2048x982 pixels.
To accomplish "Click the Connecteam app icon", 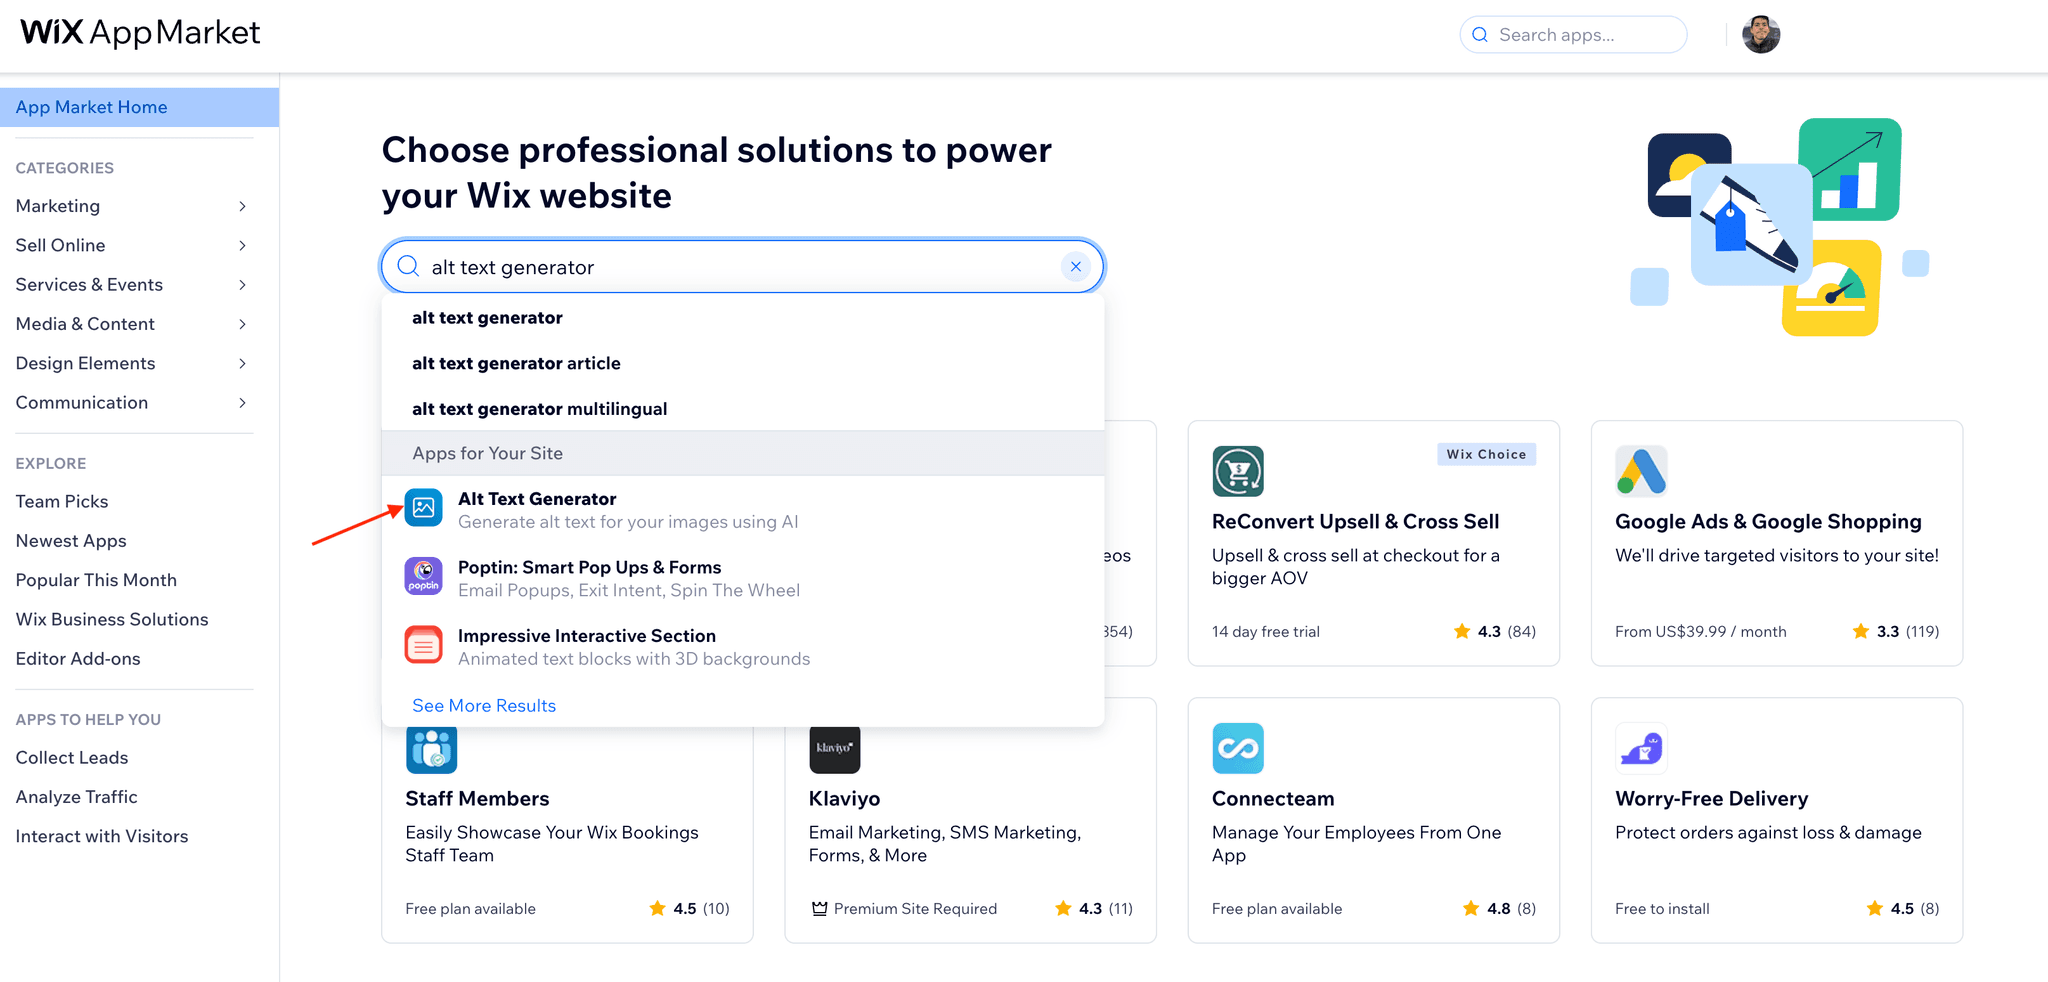I will pos(1237,748).
